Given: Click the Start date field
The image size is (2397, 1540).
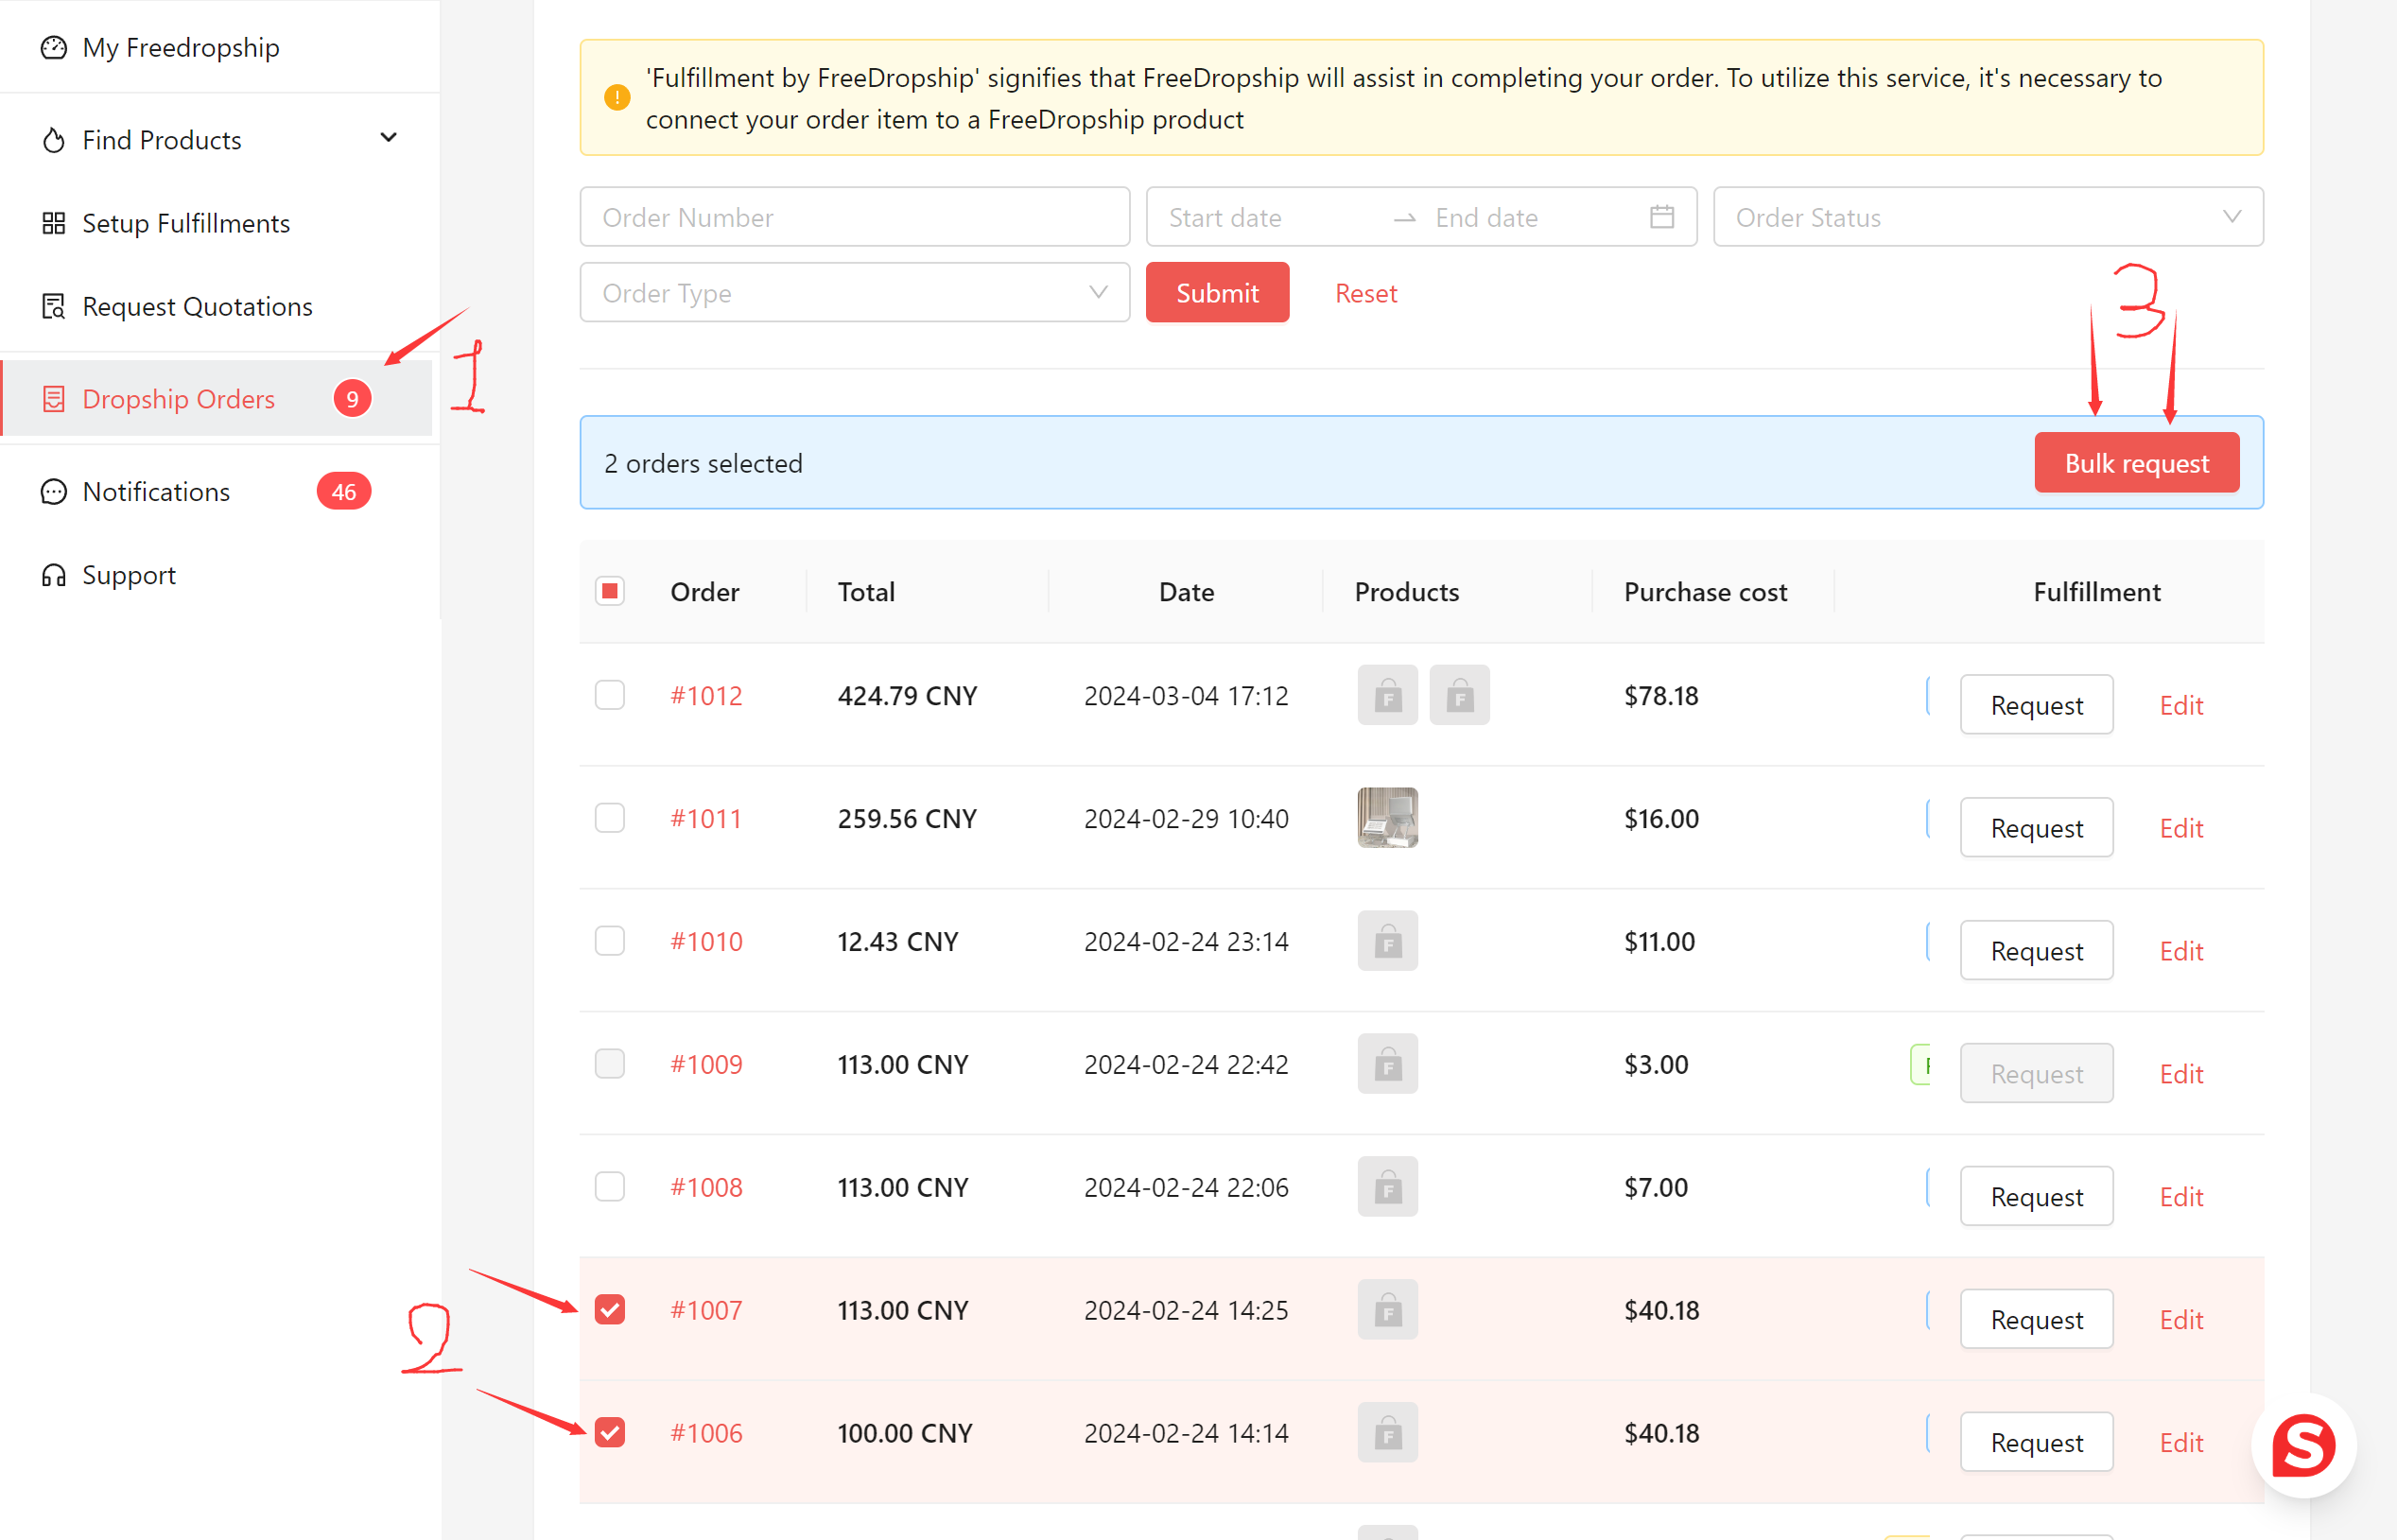Looking at the screenshot, I should (x=1270, y=217).
